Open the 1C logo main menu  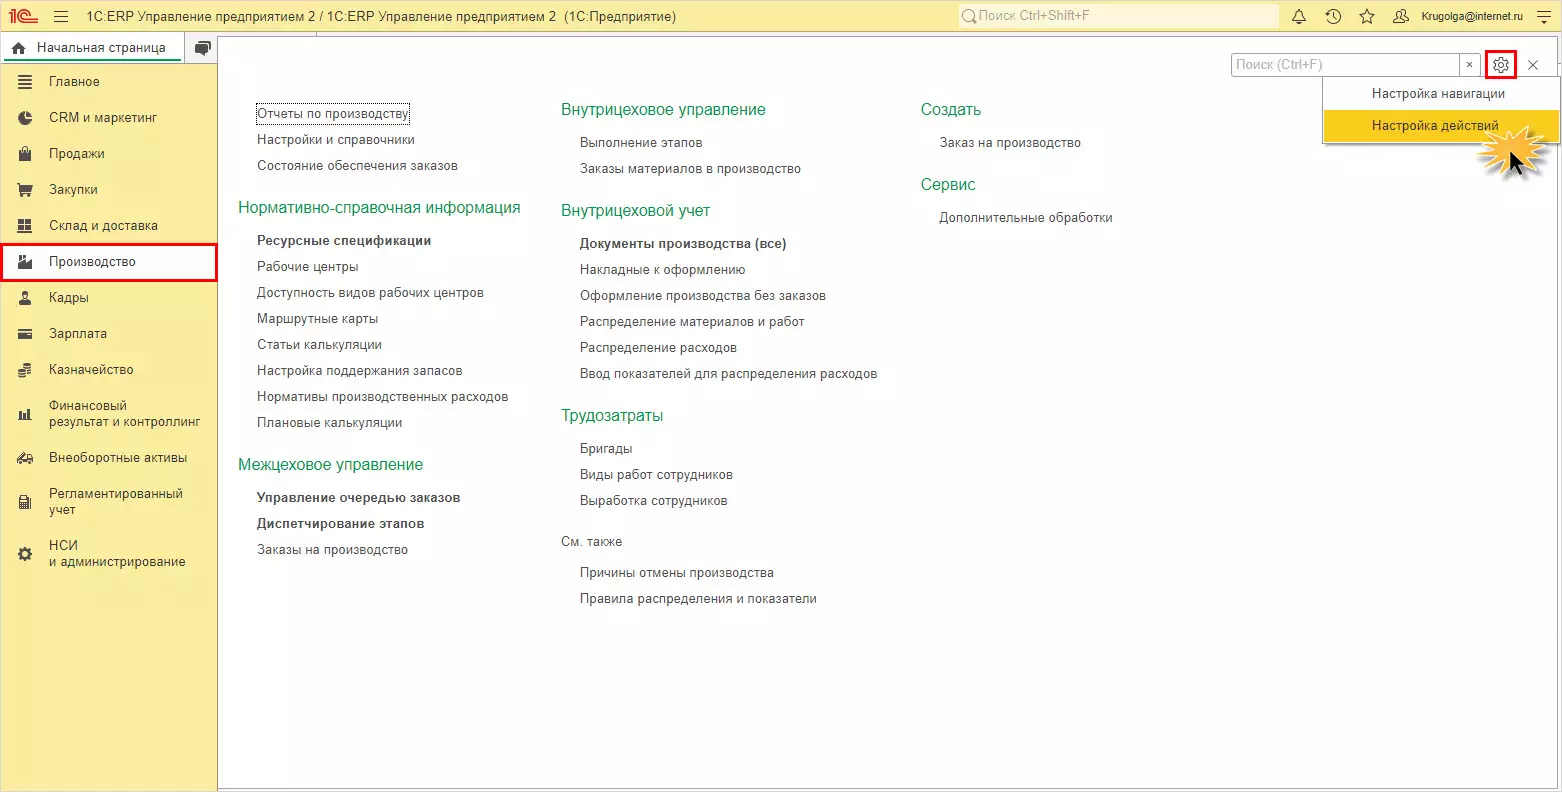(23, 16)
